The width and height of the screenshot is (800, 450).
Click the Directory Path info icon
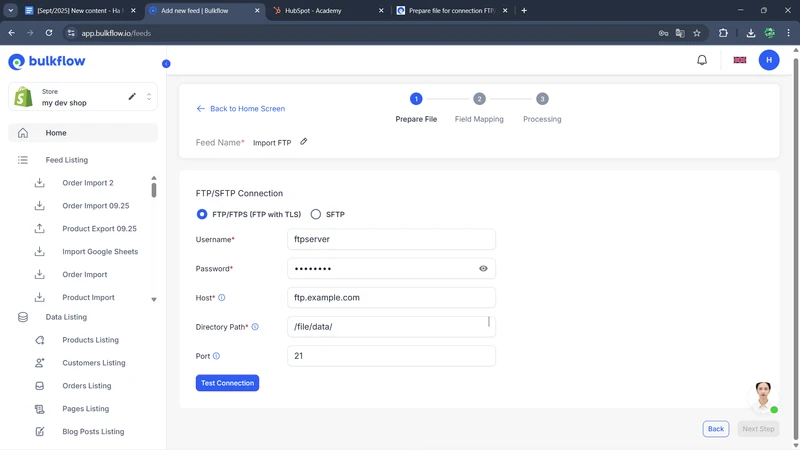(x=255, y=327)
